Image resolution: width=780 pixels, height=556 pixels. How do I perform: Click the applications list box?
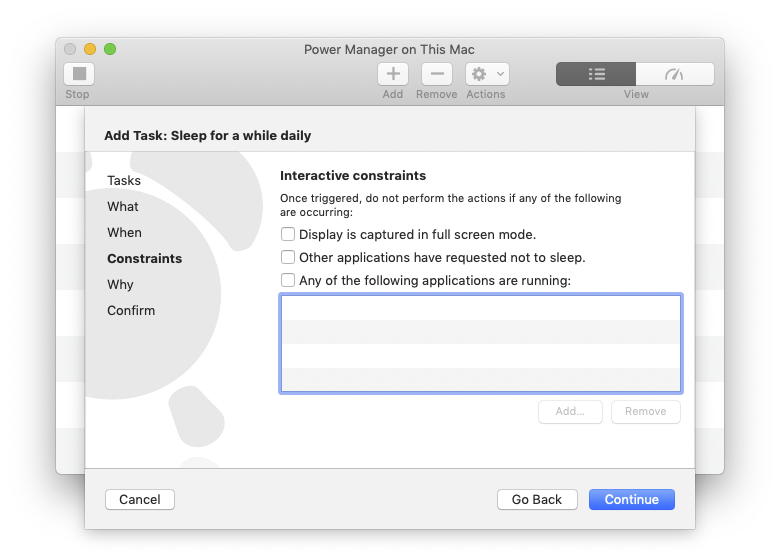point(481,344)
